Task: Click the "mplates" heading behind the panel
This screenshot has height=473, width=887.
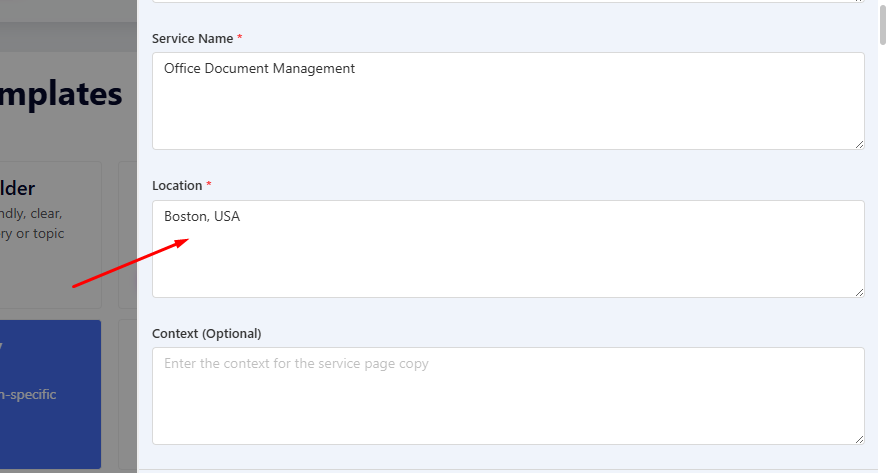Action: pyautogui.click(x=60, y=95)
